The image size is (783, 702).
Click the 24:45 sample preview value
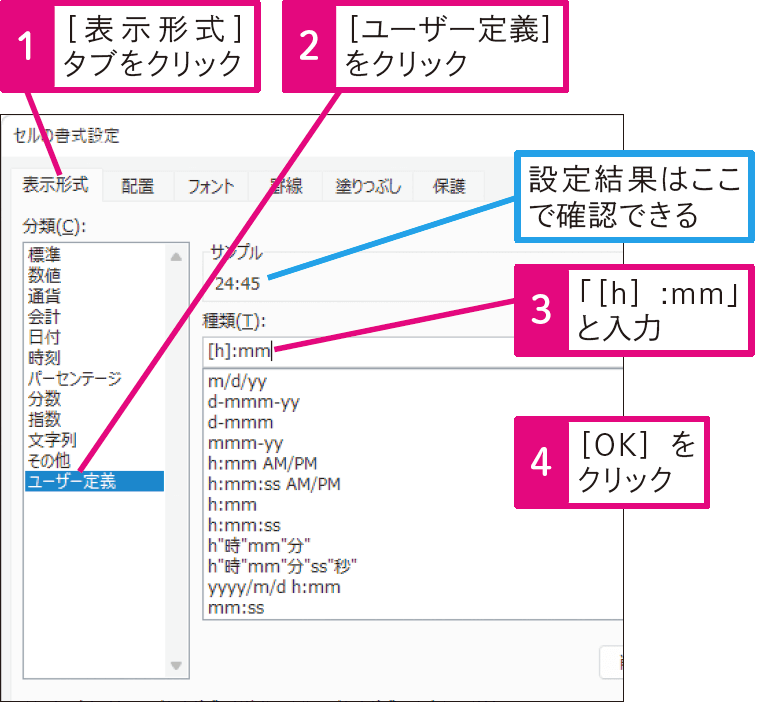click(x=237, y=284)
